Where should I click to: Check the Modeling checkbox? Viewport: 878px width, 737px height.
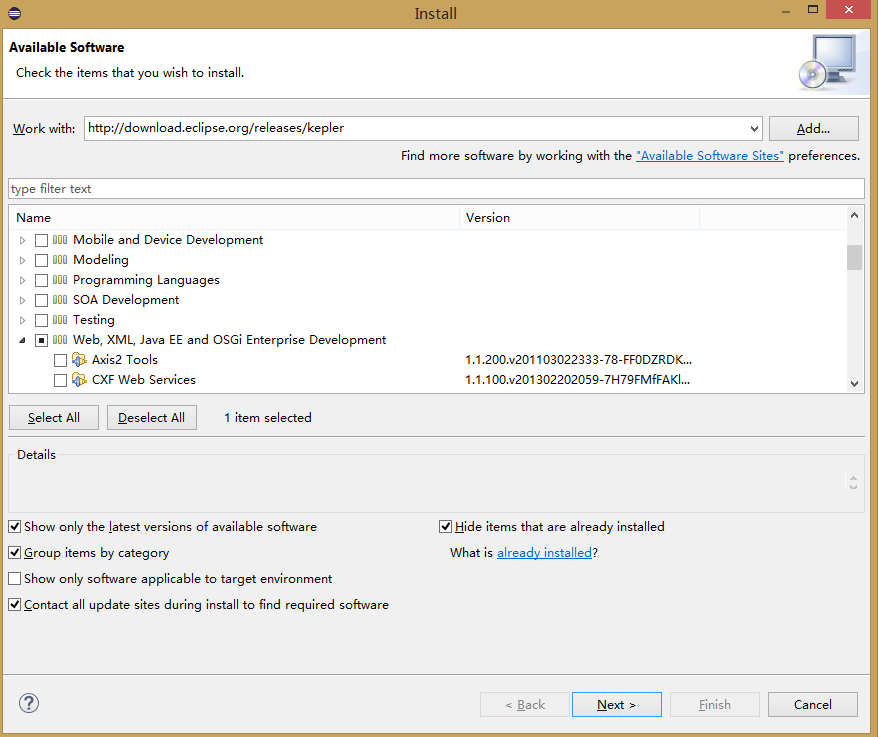41,260
